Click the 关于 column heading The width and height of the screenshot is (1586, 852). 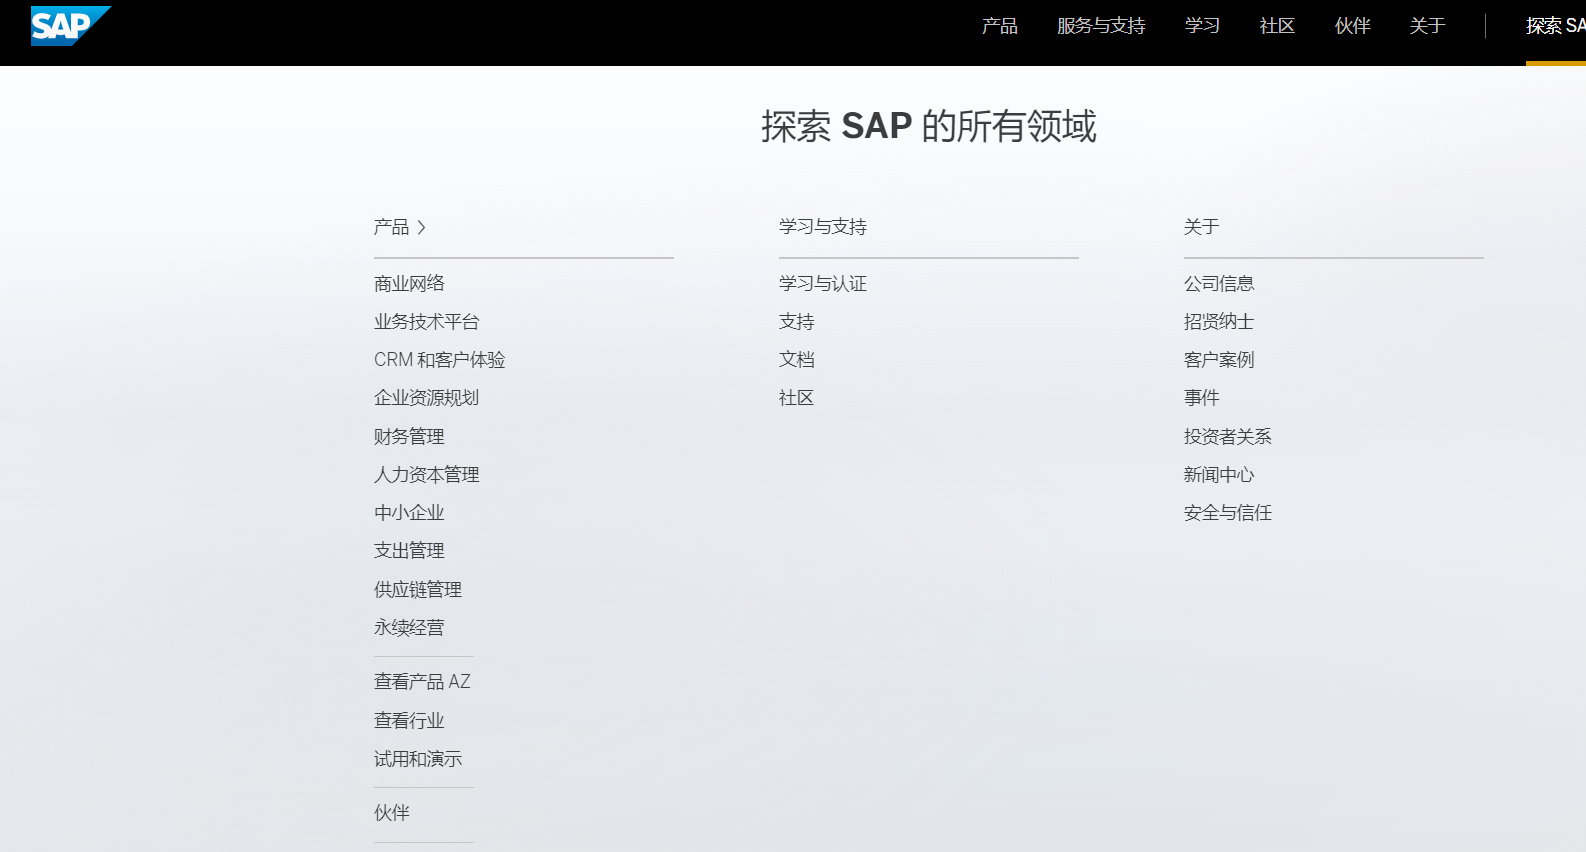tap(1202, 227)
